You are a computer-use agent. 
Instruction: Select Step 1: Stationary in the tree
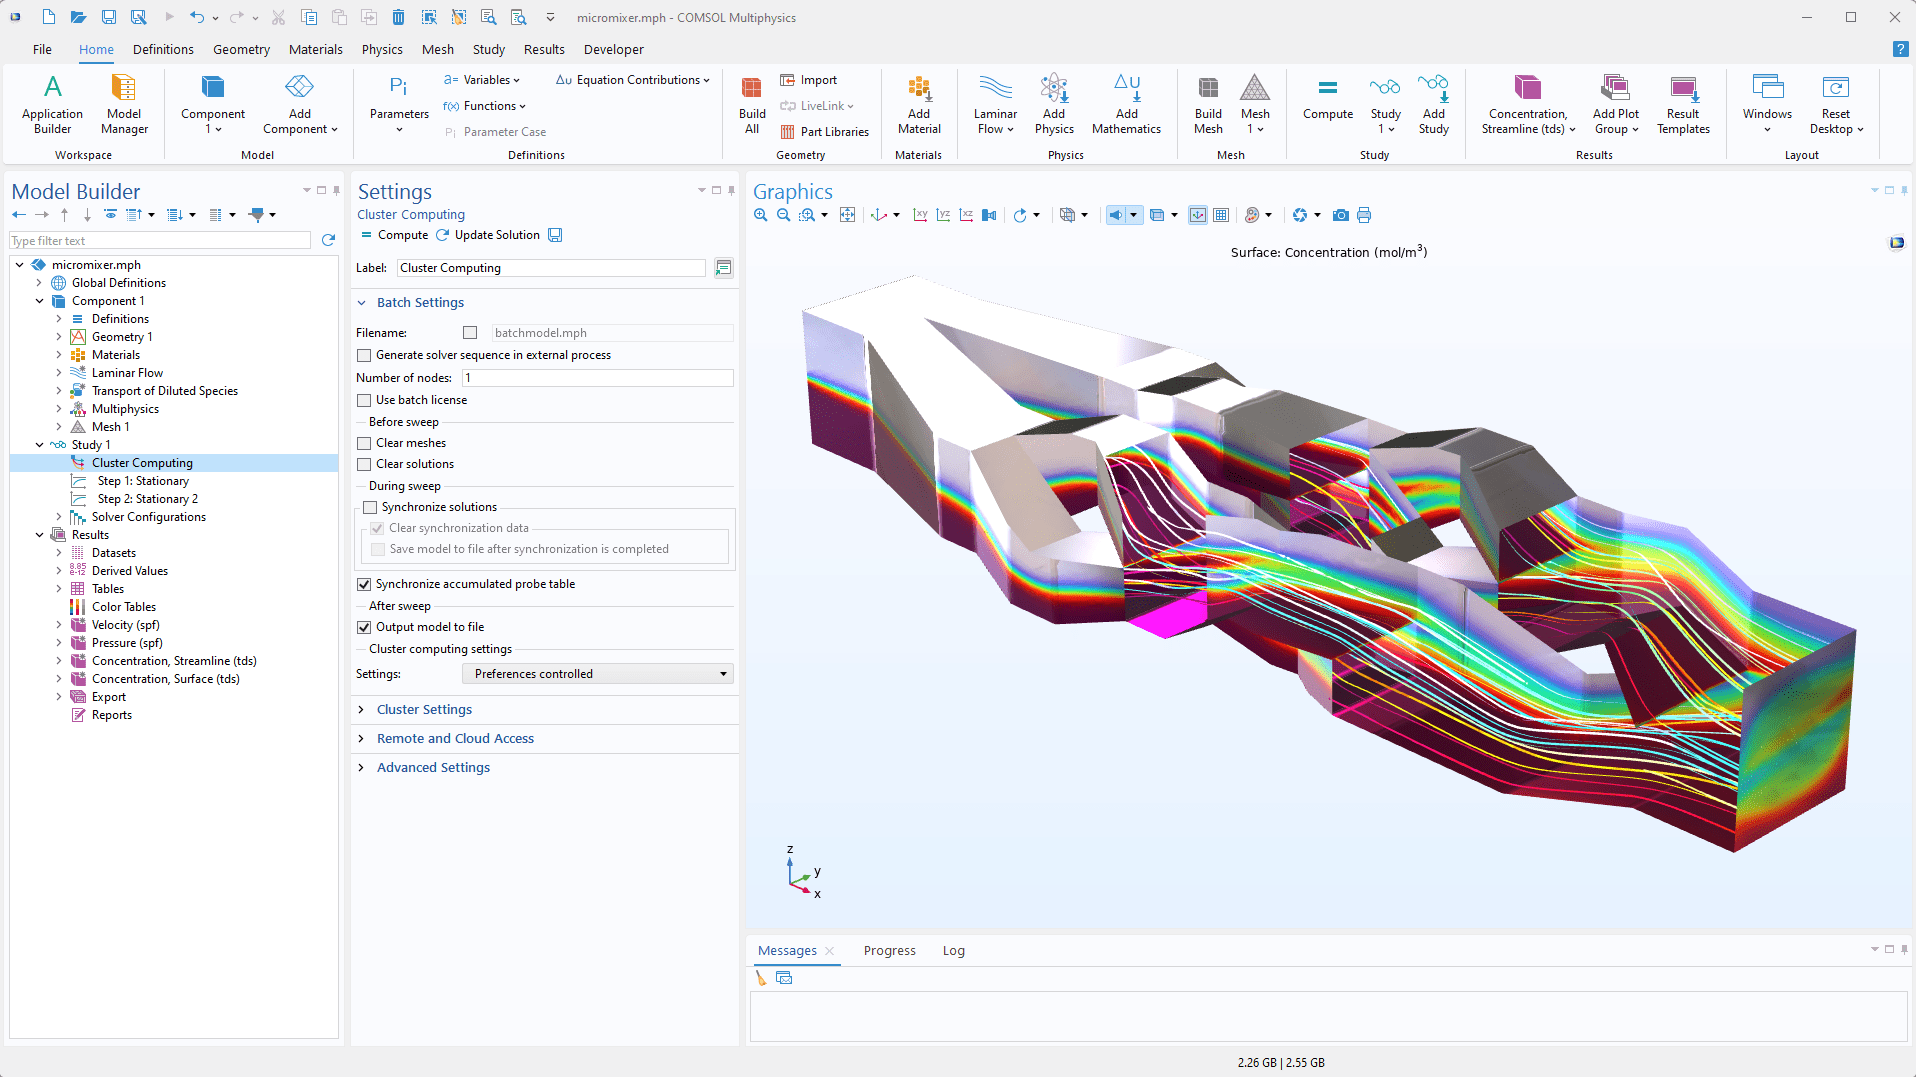pyautogui.click(x=143, y=481)
